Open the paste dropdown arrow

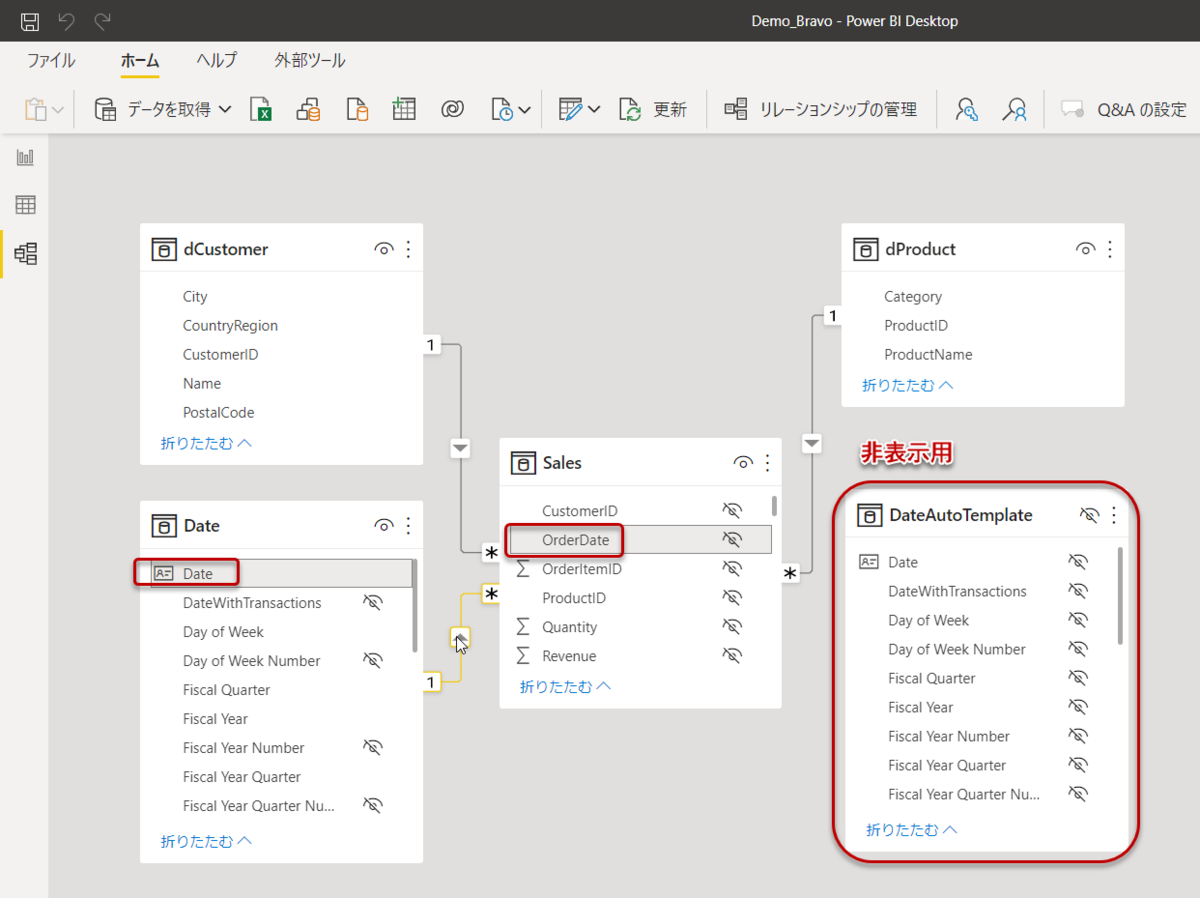(x=58, y=110)
